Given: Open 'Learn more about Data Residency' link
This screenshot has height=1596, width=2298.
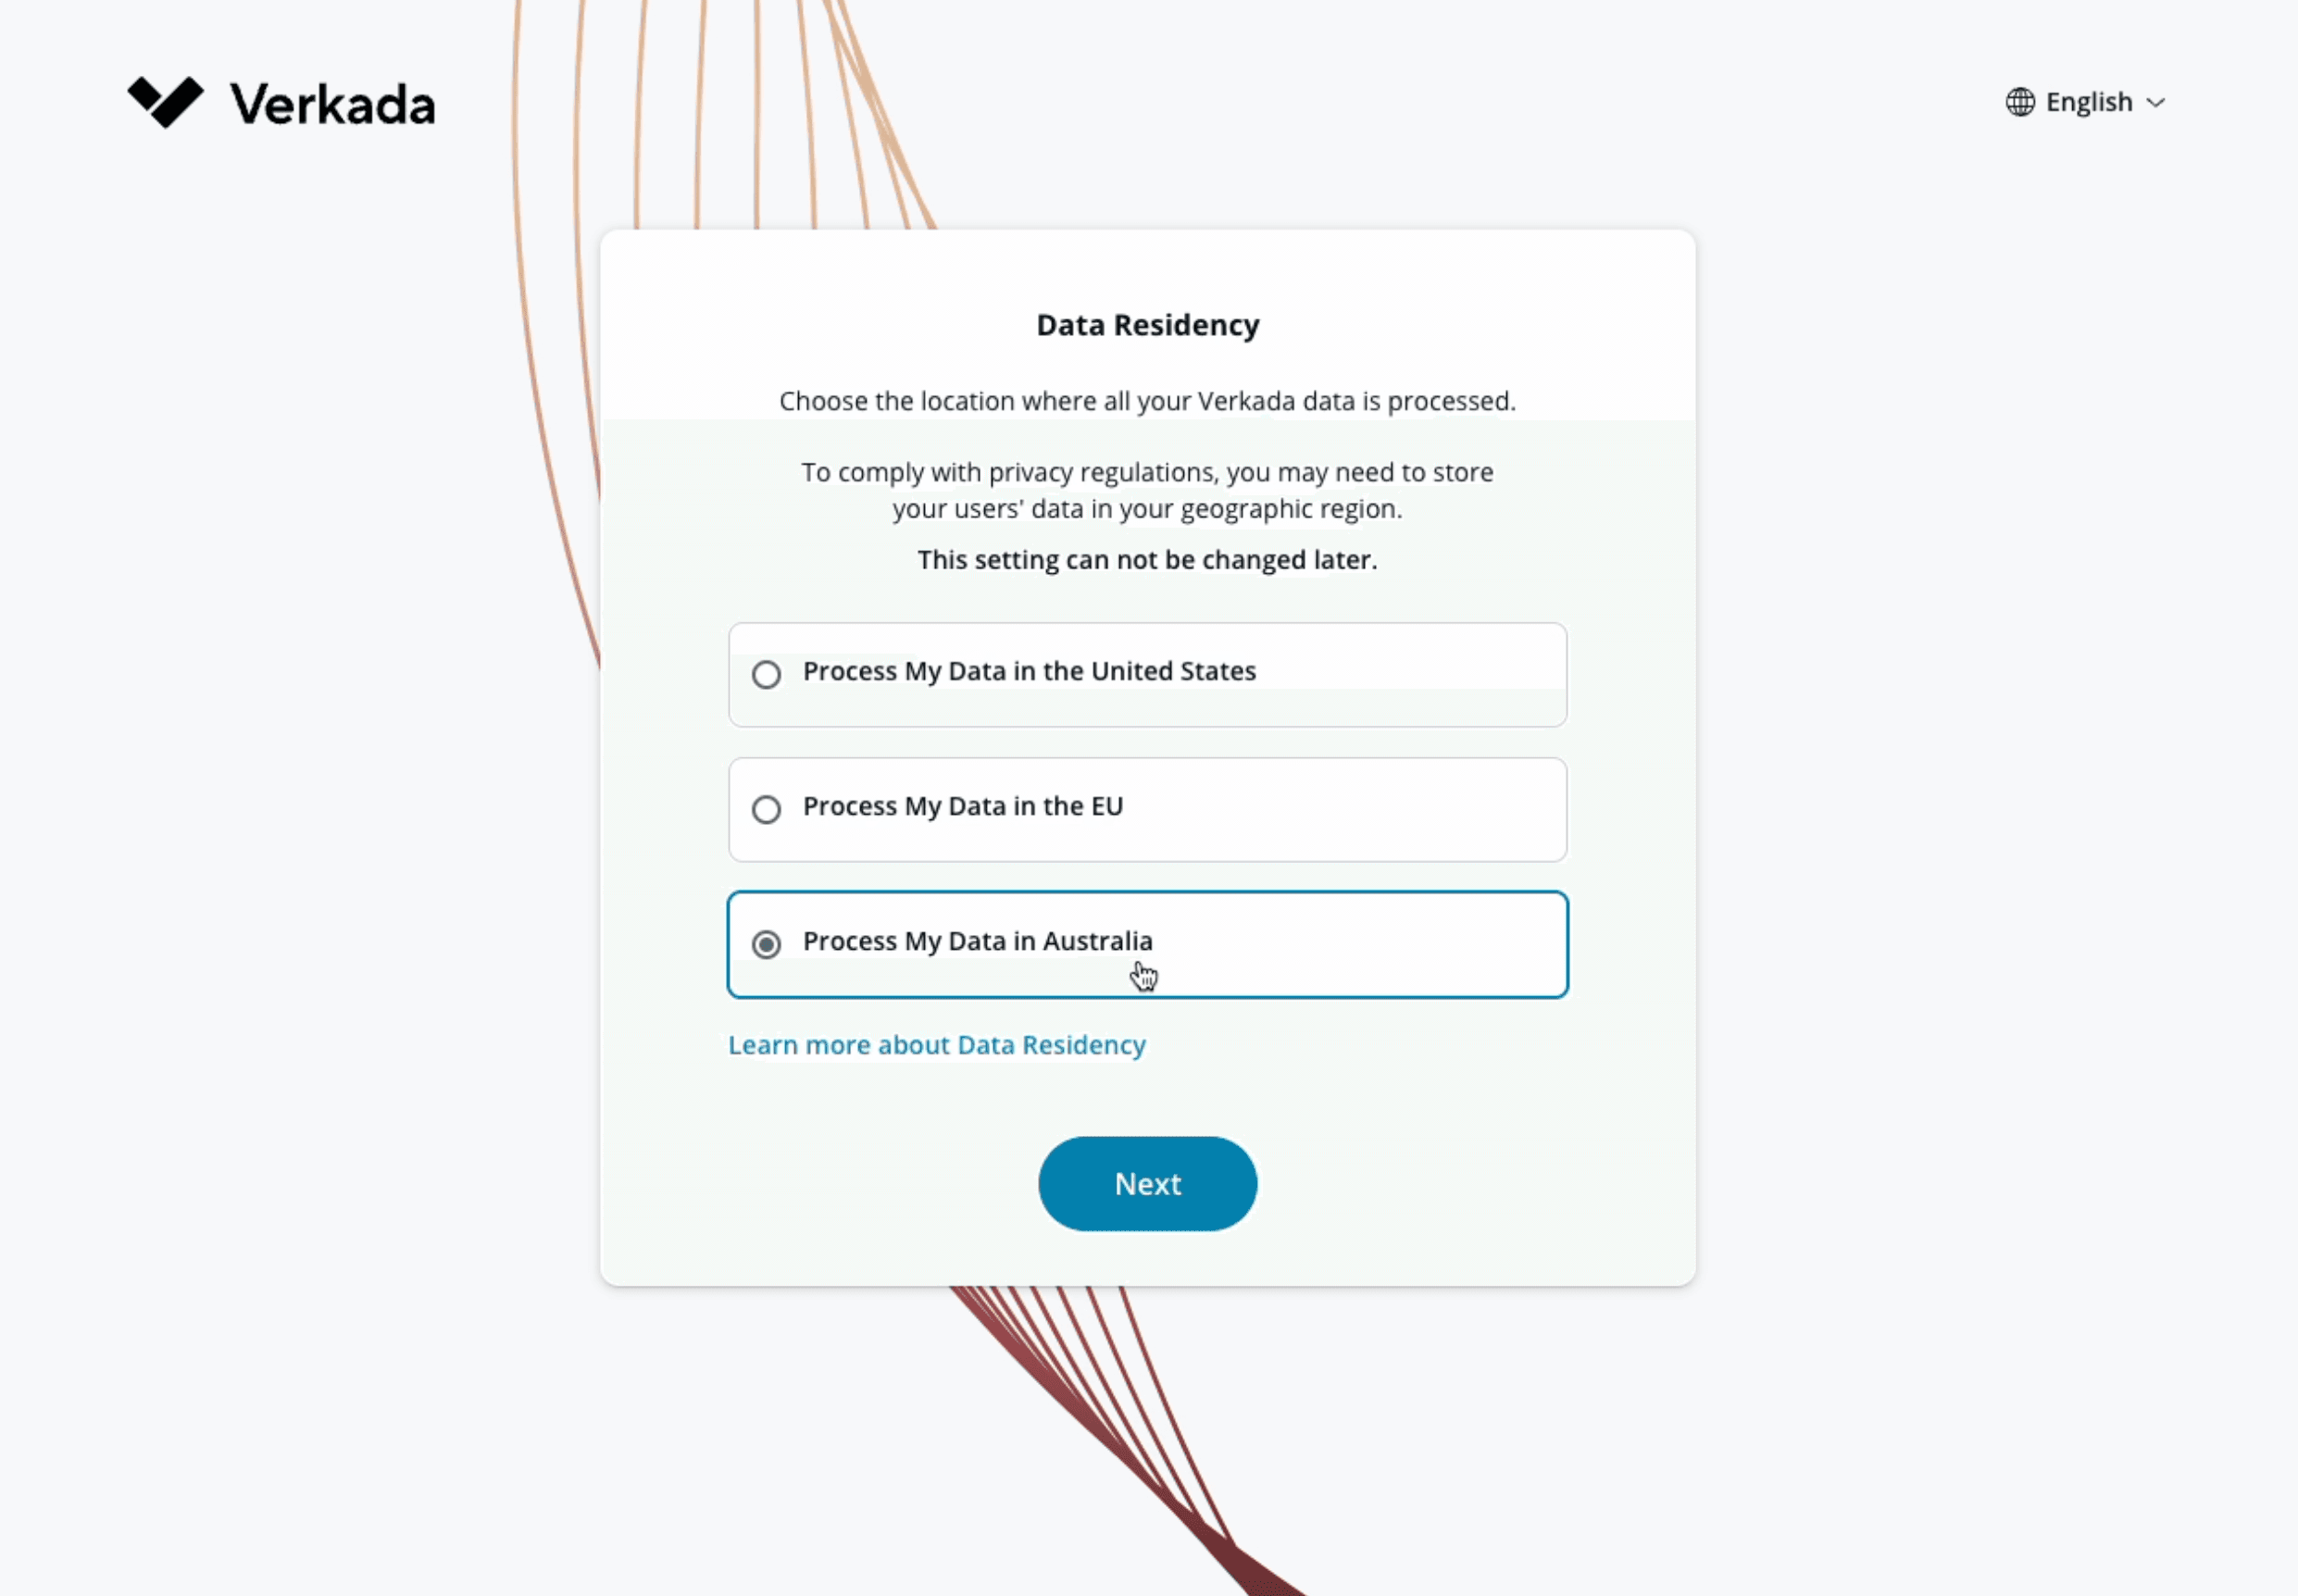Looking at the screenshot, I should tap(936, 1045).
